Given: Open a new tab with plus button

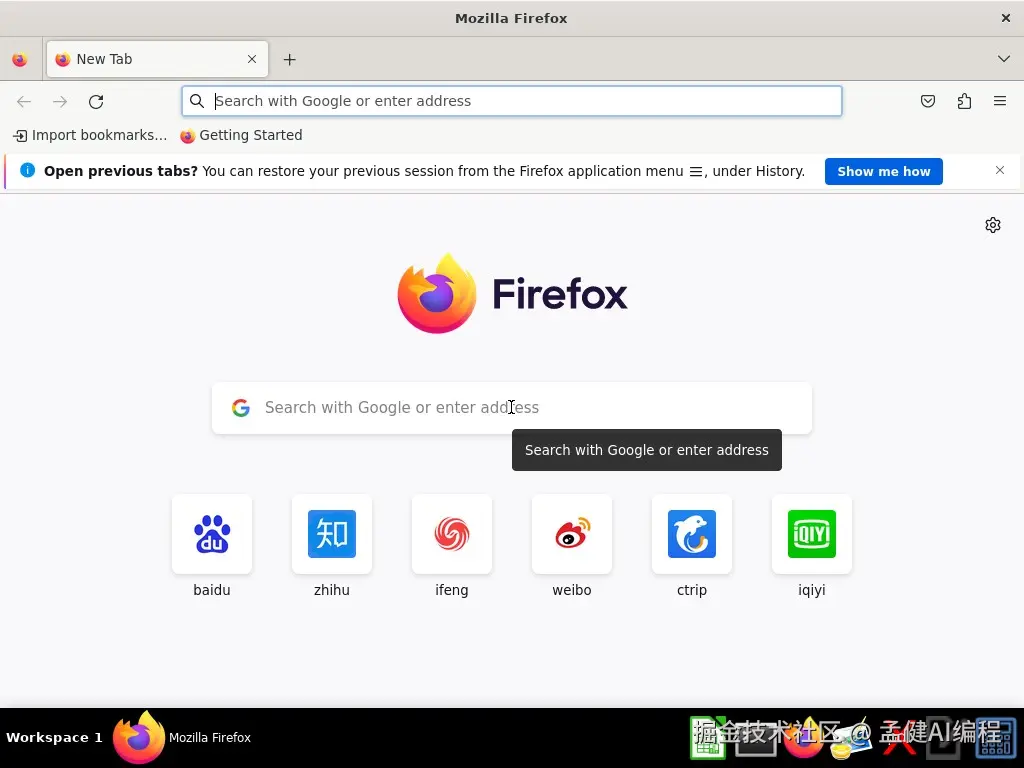Looking at the screenshot, I should point(289,59).
